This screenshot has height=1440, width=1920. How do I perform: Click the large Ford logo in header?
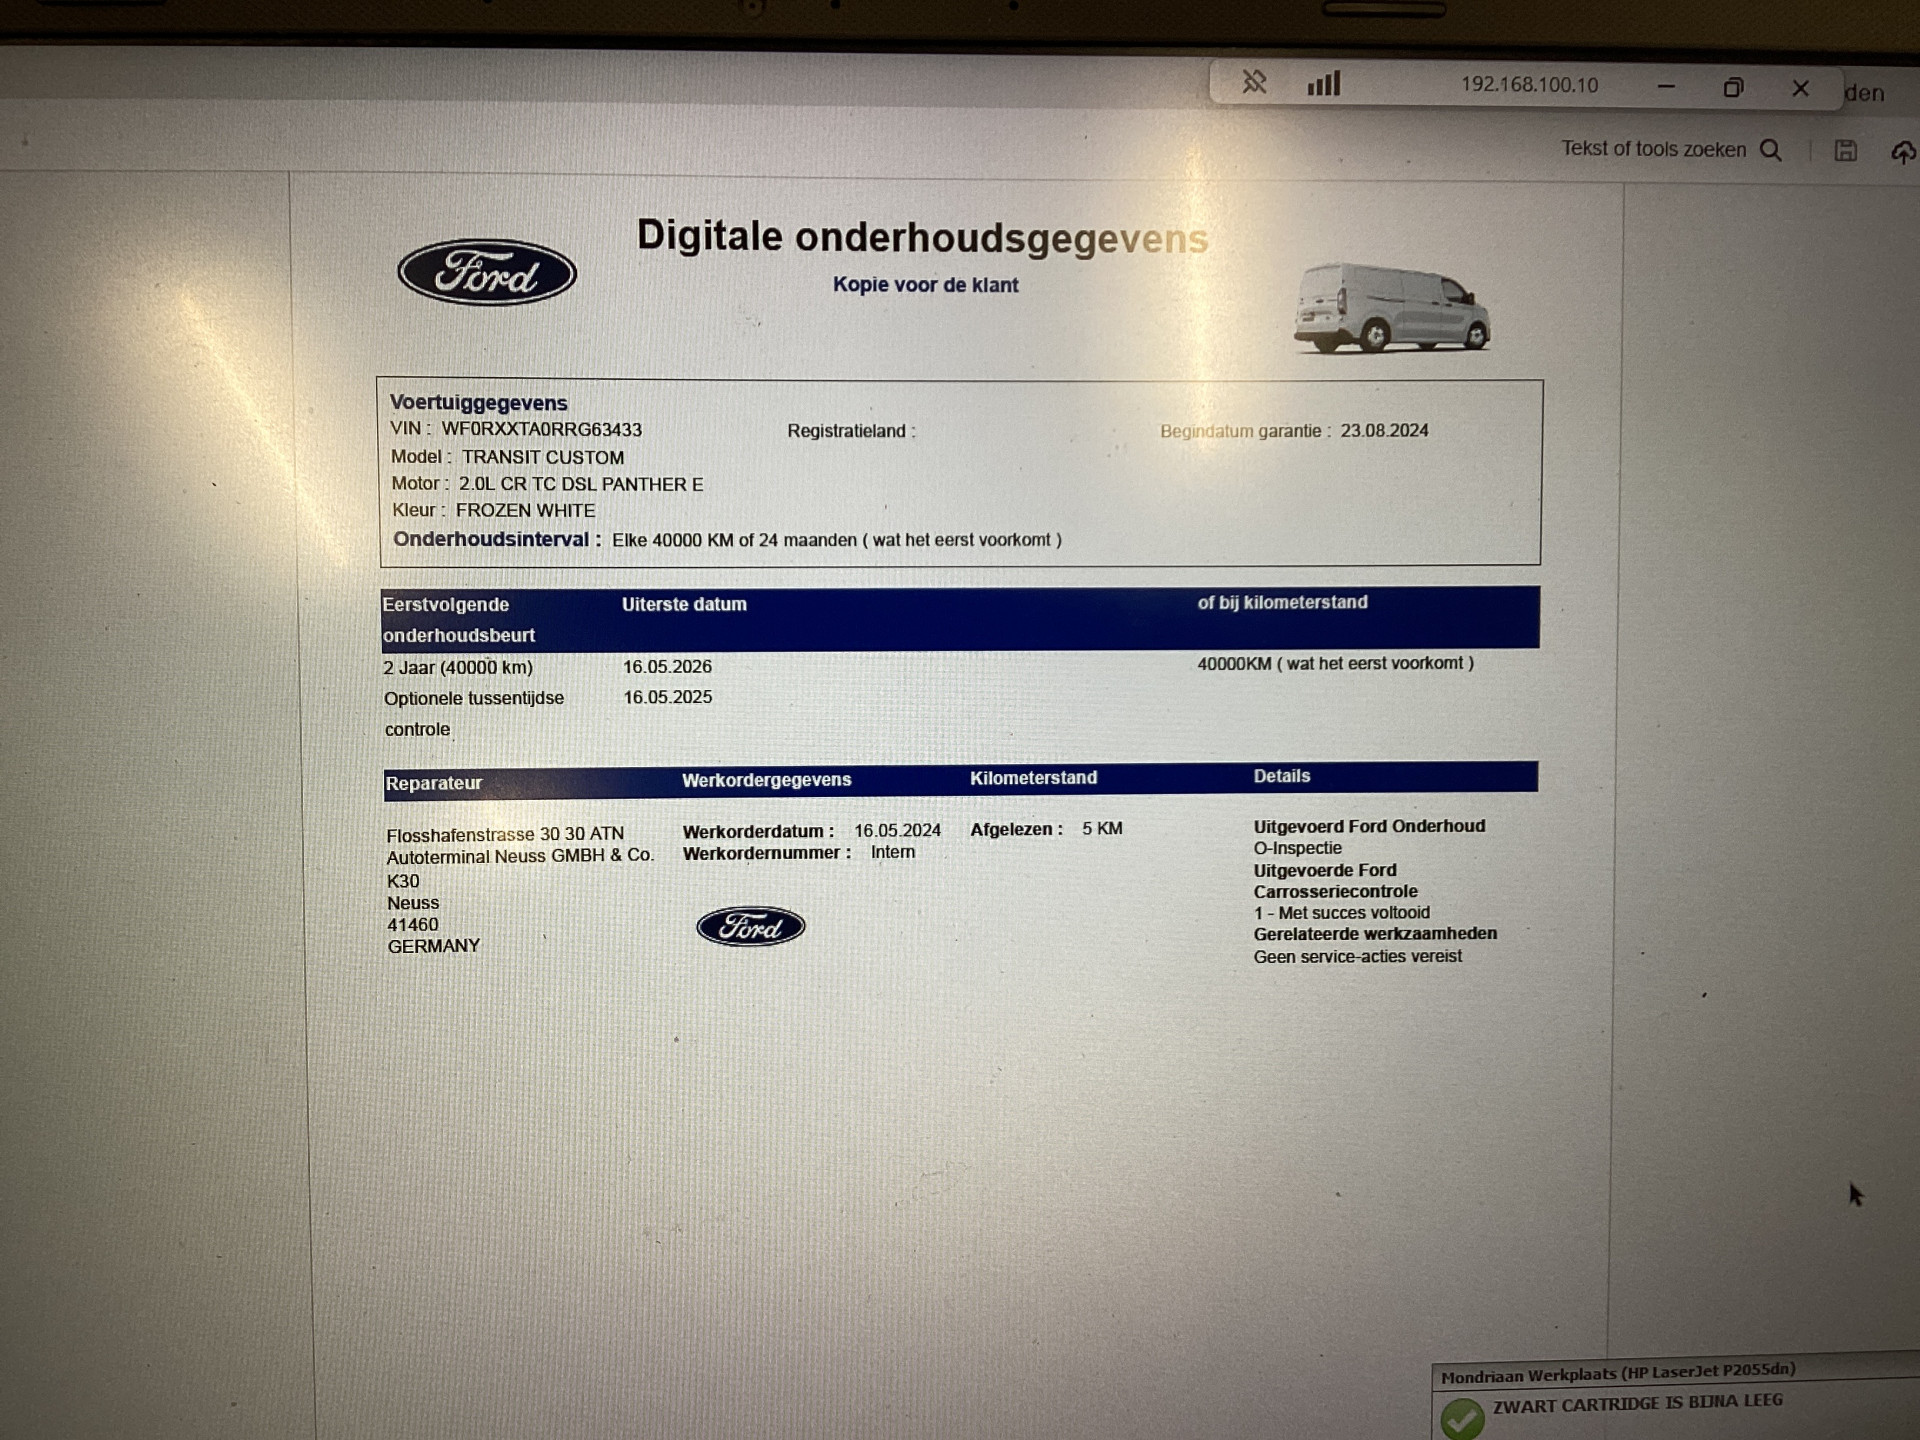(x=487, y=272)
